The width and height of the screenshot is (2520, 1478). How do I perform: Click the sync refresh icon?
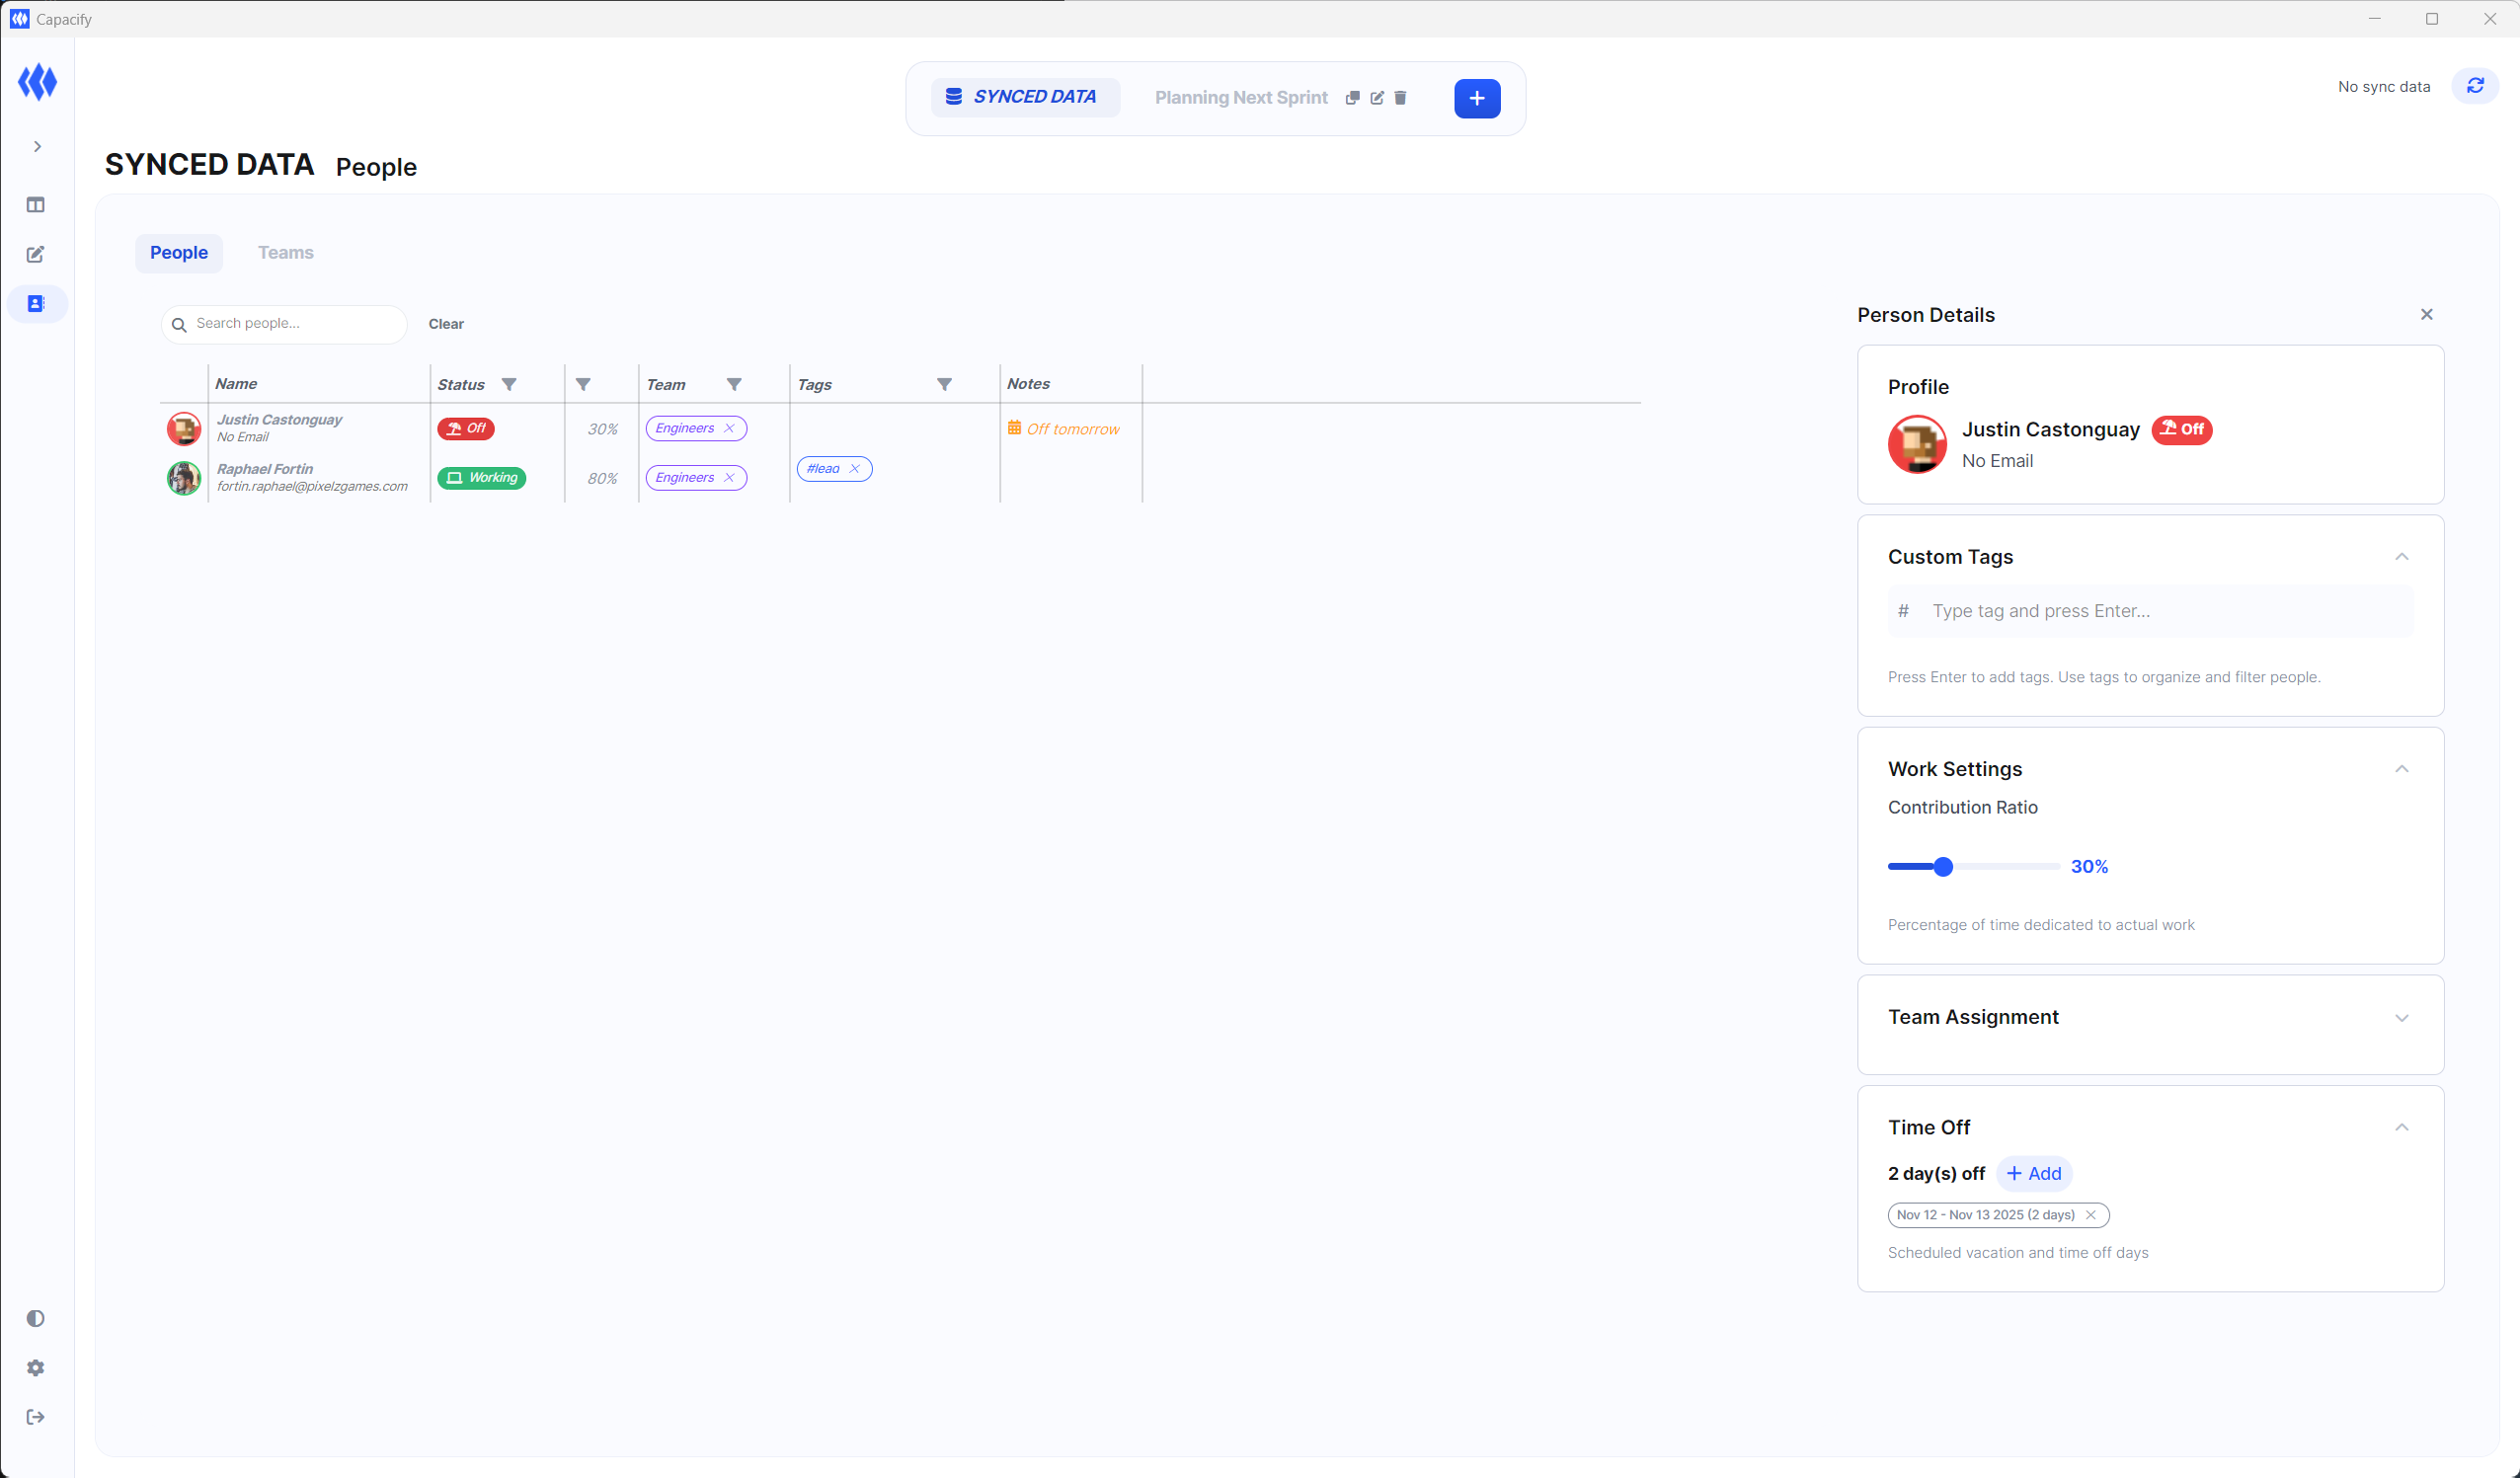pos(2474,87)
